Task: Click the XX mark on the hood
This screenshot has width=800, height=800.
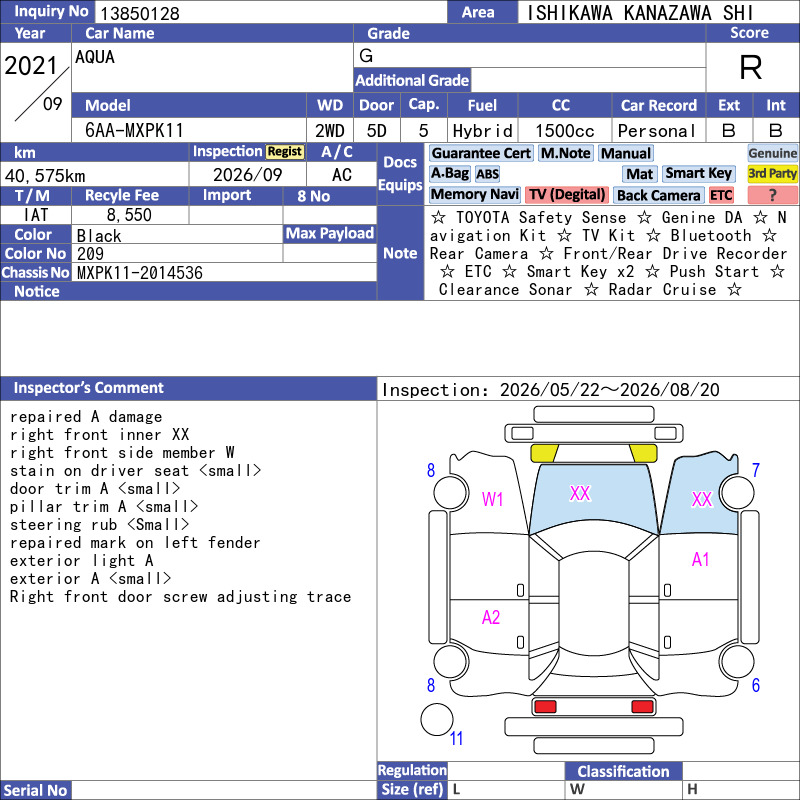Action: (x=580, y=493)
